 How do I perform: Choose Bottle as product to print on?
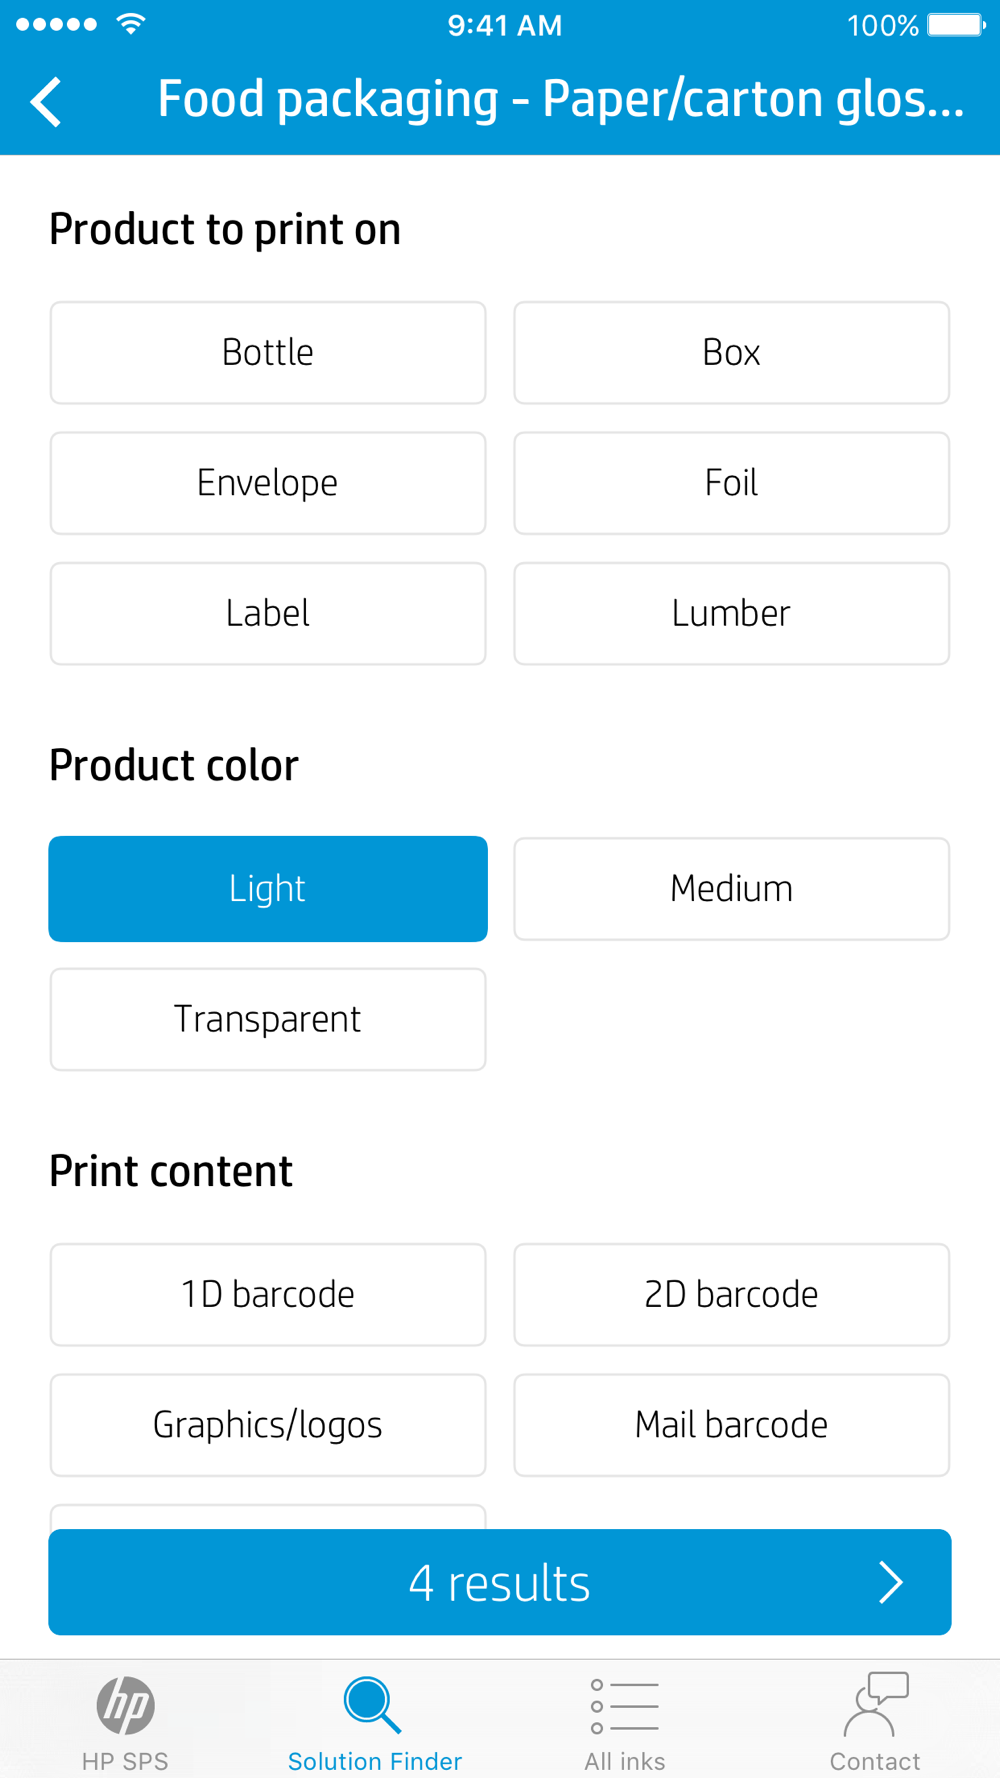click(268, 353)
